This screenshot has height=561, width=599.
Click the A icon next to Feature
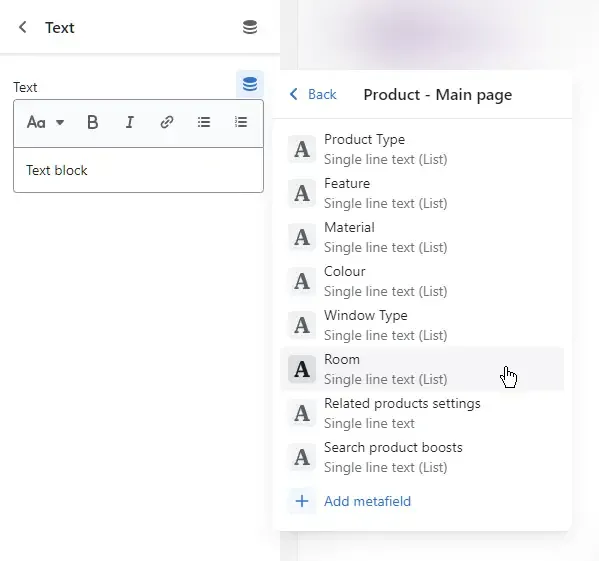(302, 193)
